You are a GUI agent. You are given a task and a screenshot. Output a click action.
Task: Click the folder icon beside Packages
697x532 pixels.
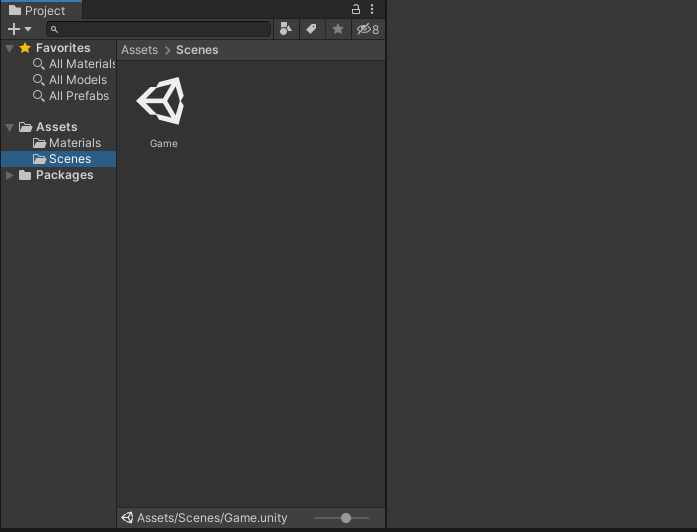[25, 175]
